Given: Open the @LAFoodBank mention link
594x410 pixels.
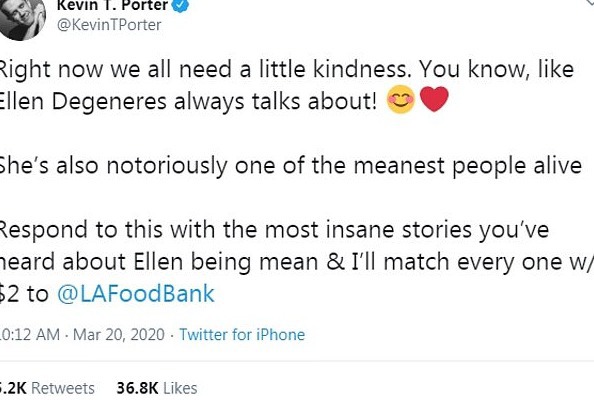Looking at the screenshot, I should pos(136,294).
